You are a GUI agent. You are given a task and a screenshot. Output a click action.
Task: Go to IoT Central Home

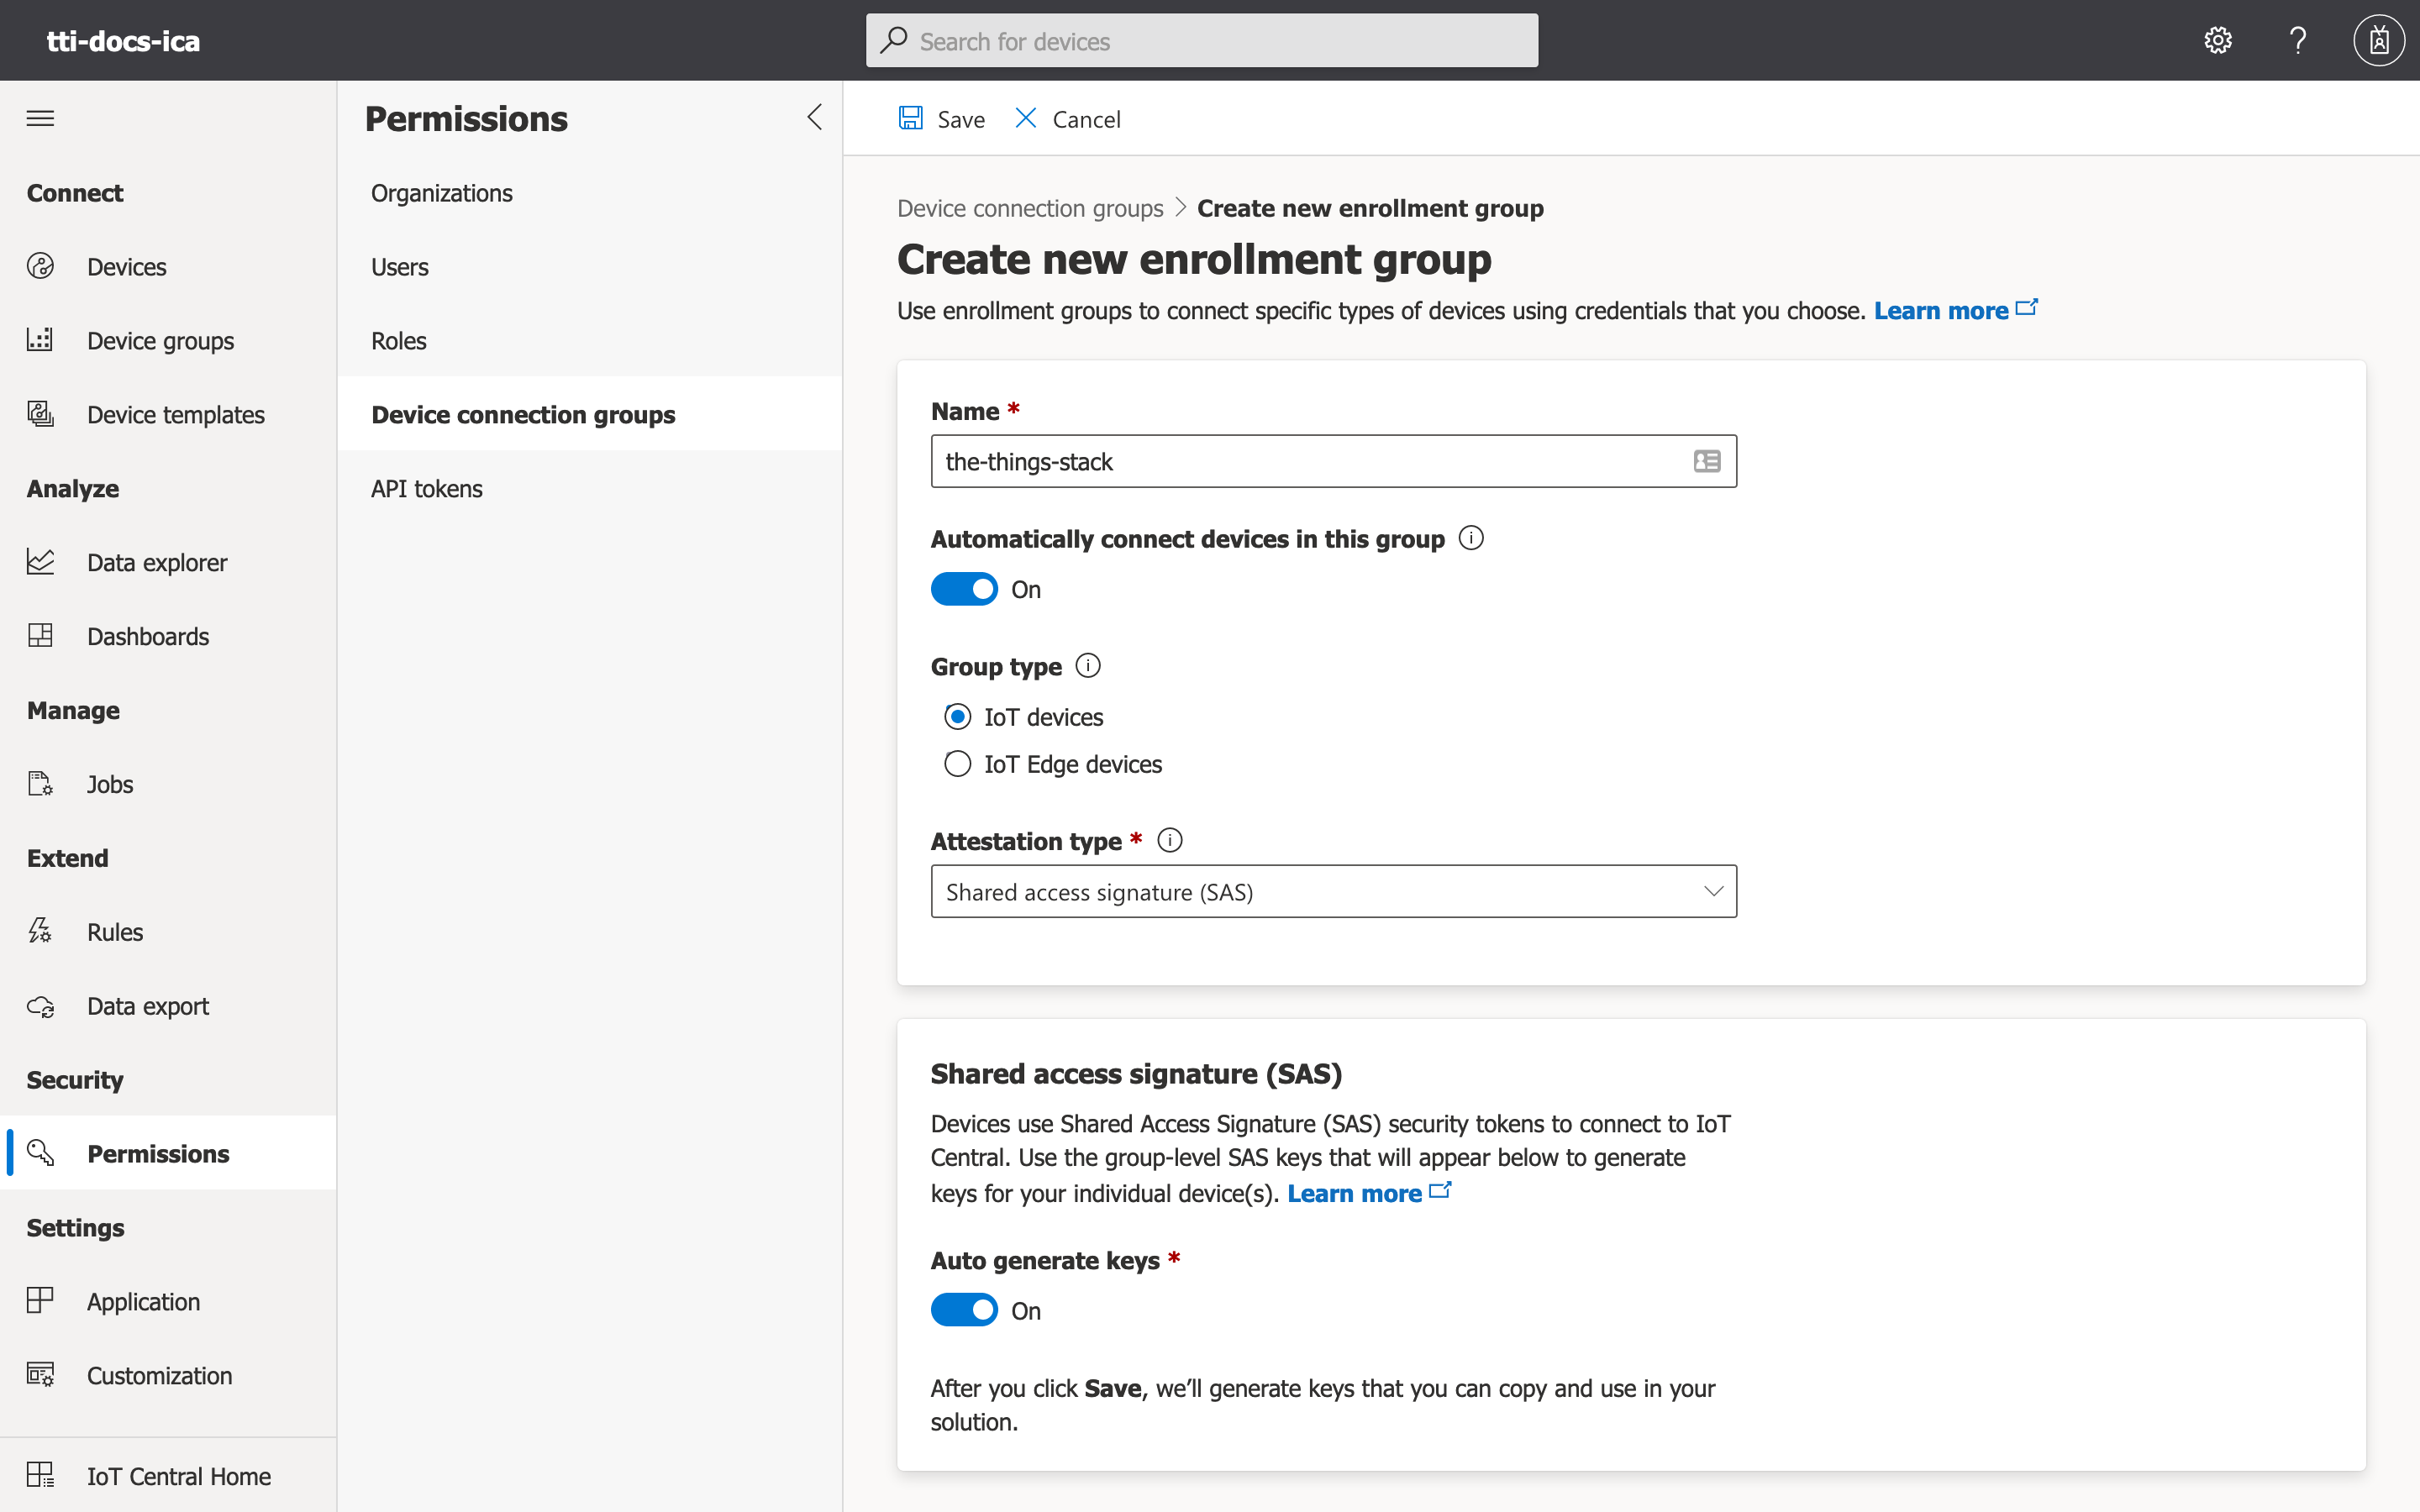pyautogui.click(x=178, y=1475)
